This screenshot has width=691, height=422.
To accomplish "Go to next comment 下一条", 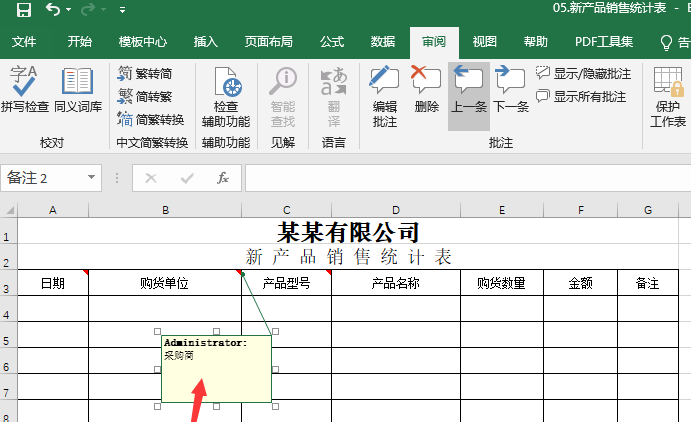I will [511, 89].
